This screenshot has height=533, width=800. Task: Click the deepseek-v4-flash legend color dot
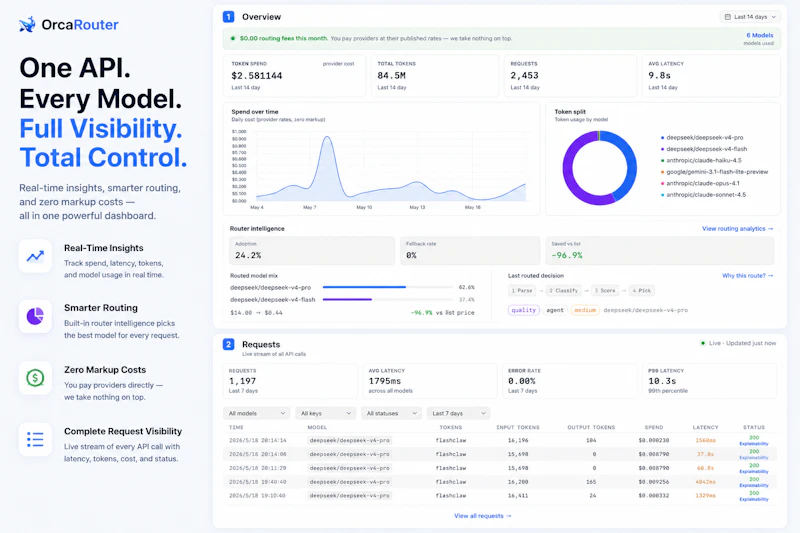click(662, 149)
